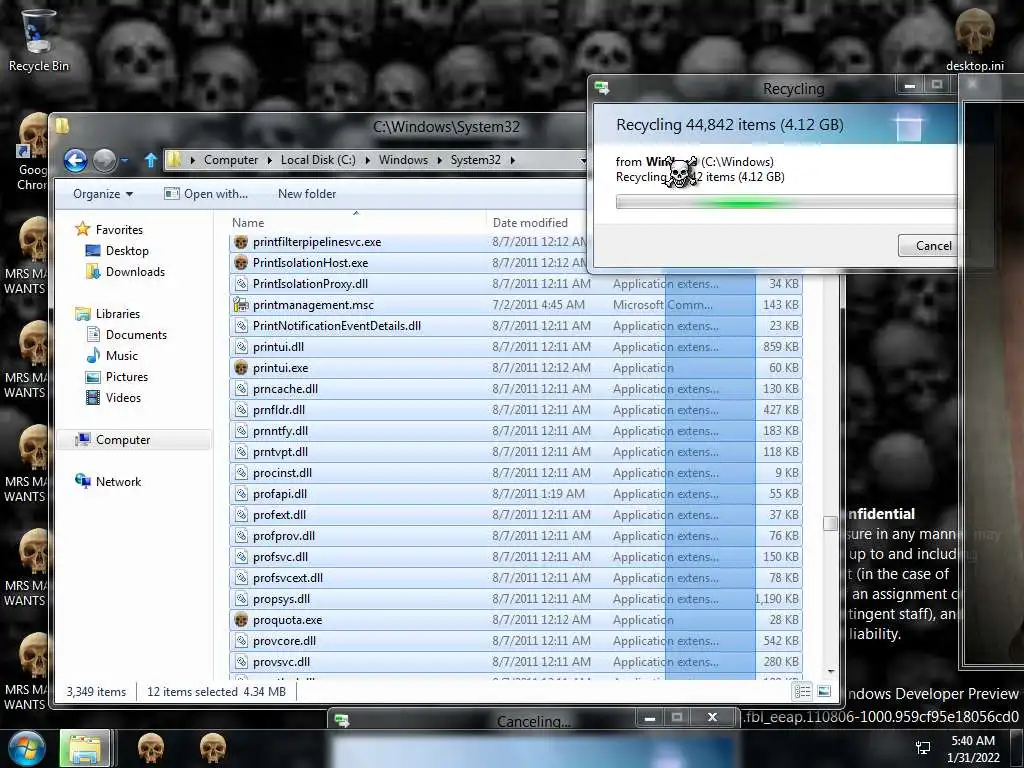Click network icon in system tray
The height and width of the screenshot is (768, 1024).
(x=923, y=748)
